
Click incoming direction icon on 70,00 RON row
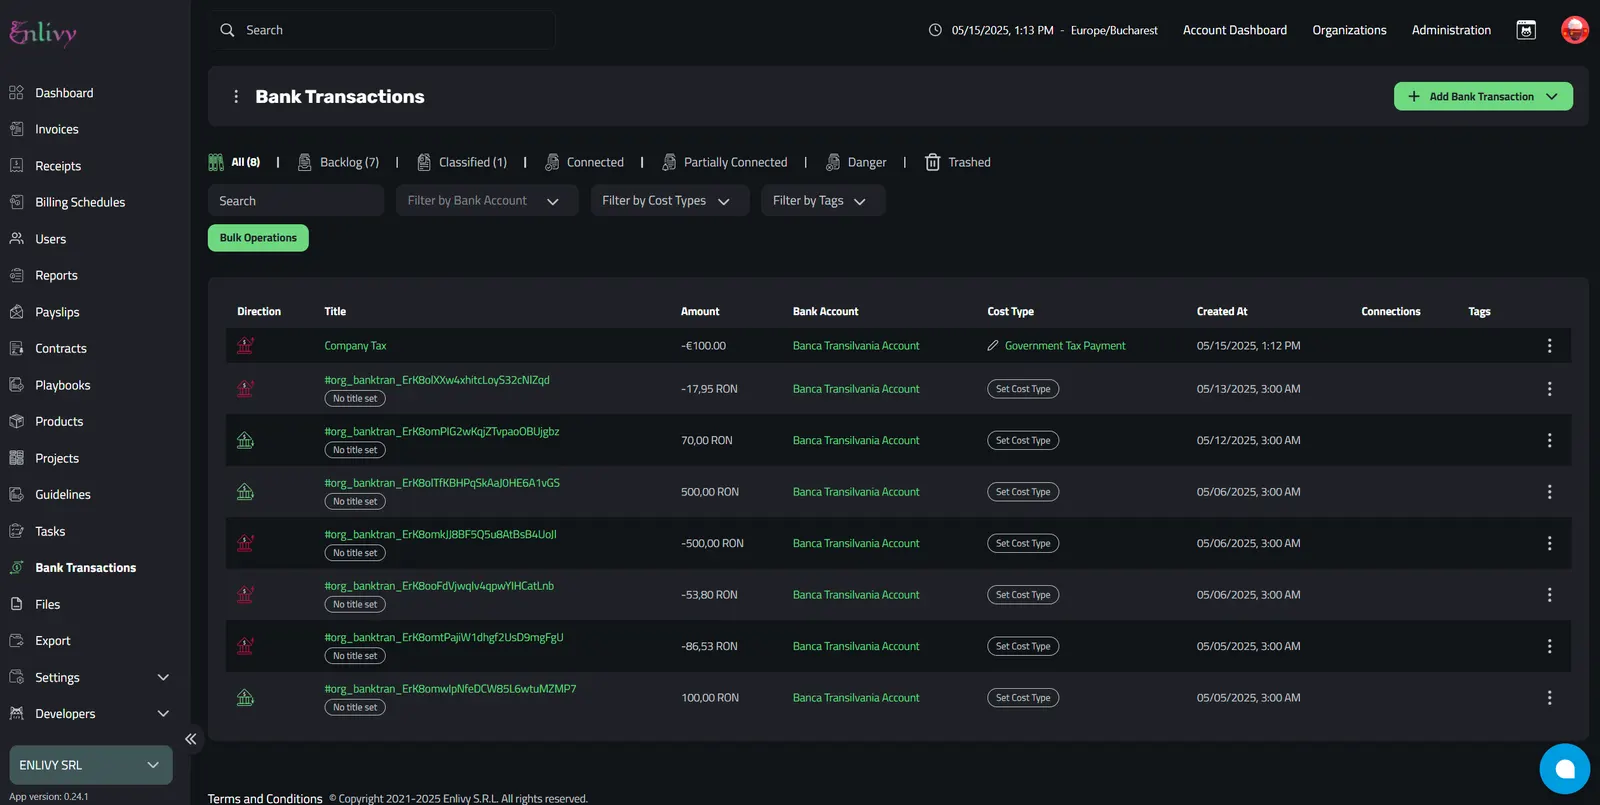coord(245,440)
